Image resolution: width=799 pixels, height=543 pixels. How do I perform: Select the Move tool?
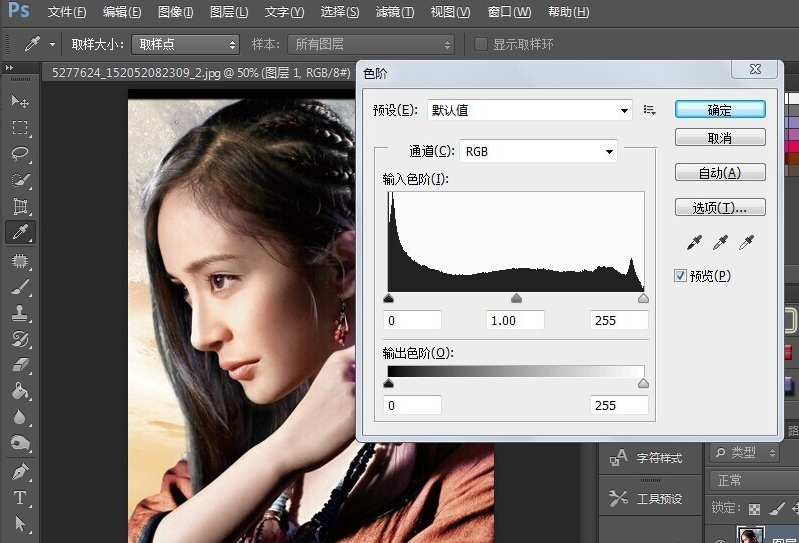click(20, 101)
